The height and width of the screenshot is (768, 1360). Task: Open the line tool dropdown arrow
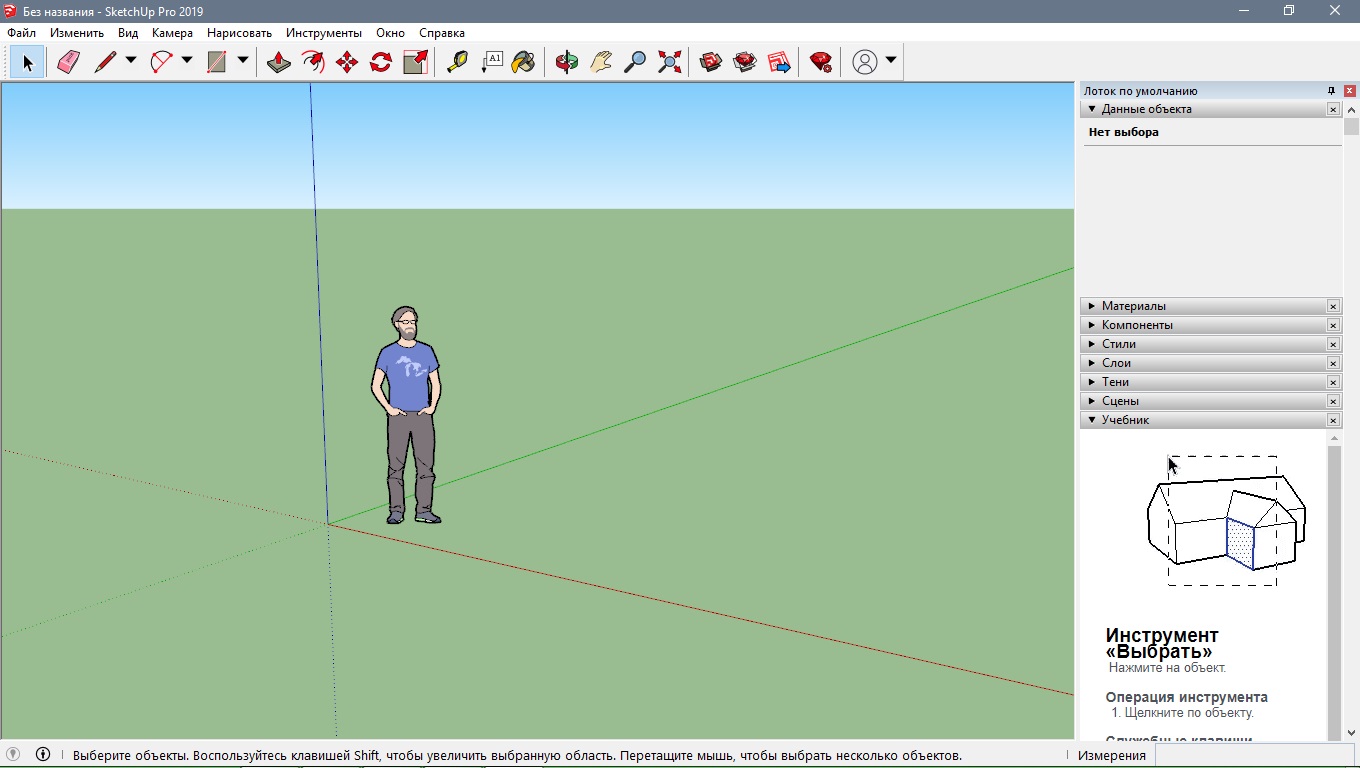pos(131,61)
